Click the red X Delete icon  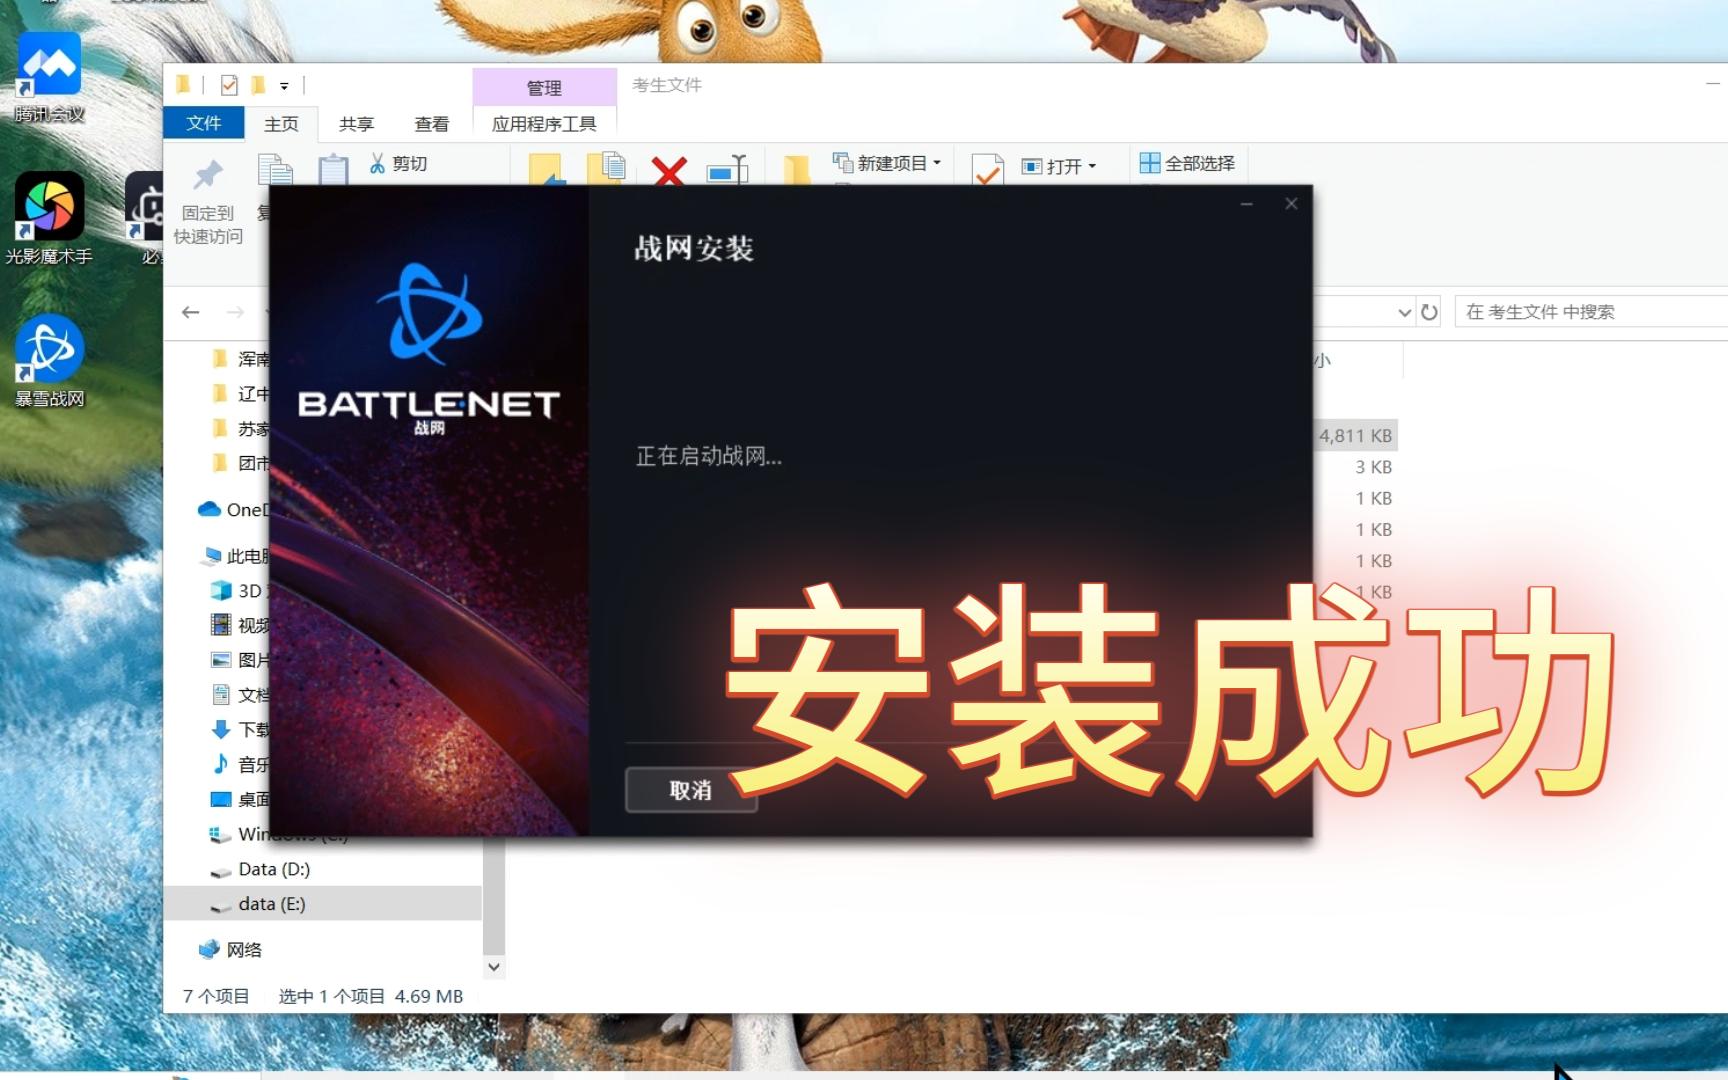pos(669,171)
